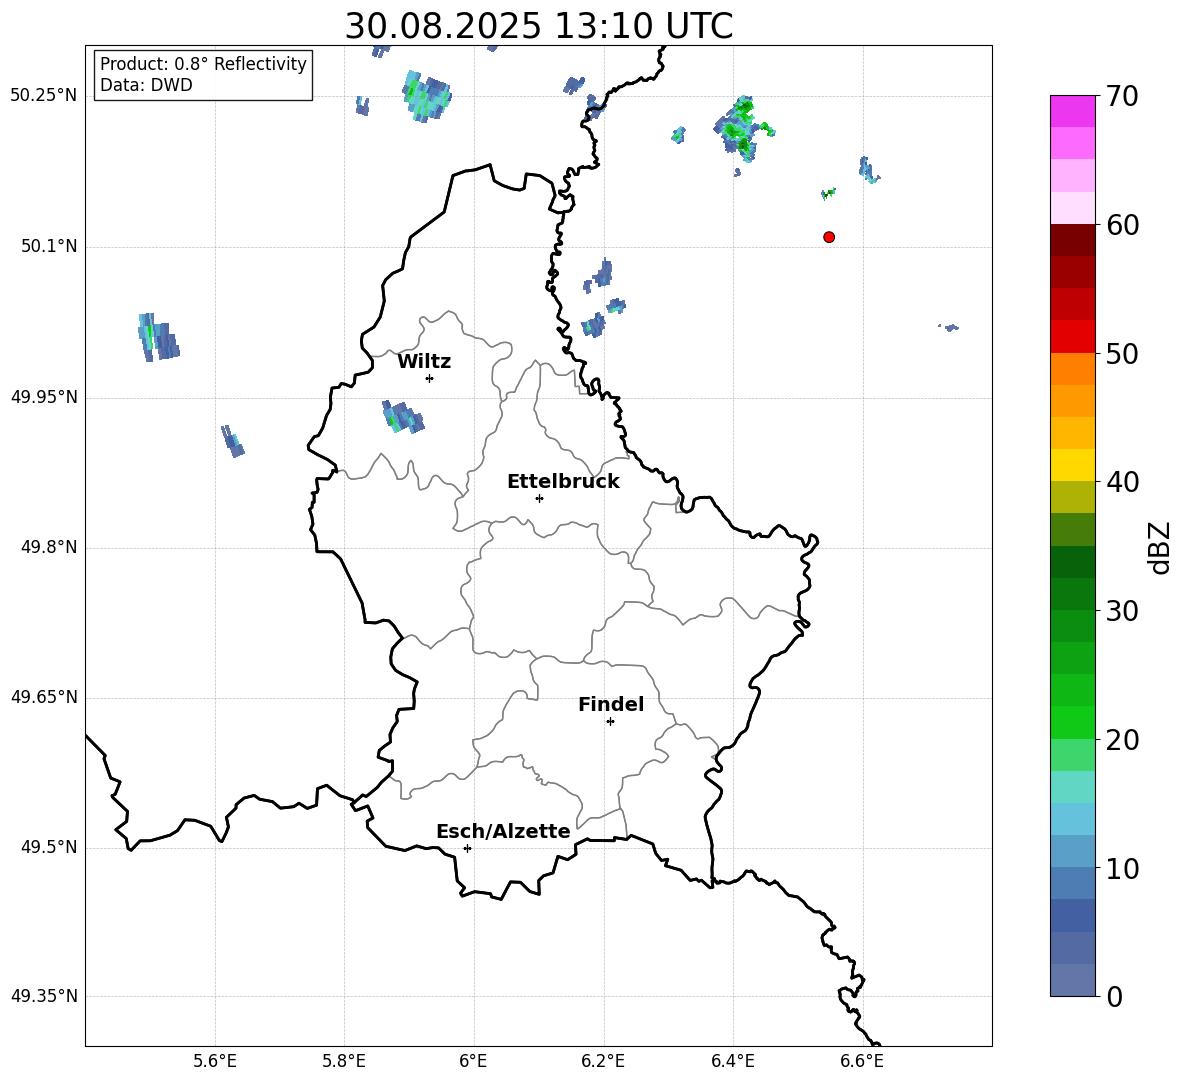Click the dark red colorbar segment below 60

[1073, 240]
